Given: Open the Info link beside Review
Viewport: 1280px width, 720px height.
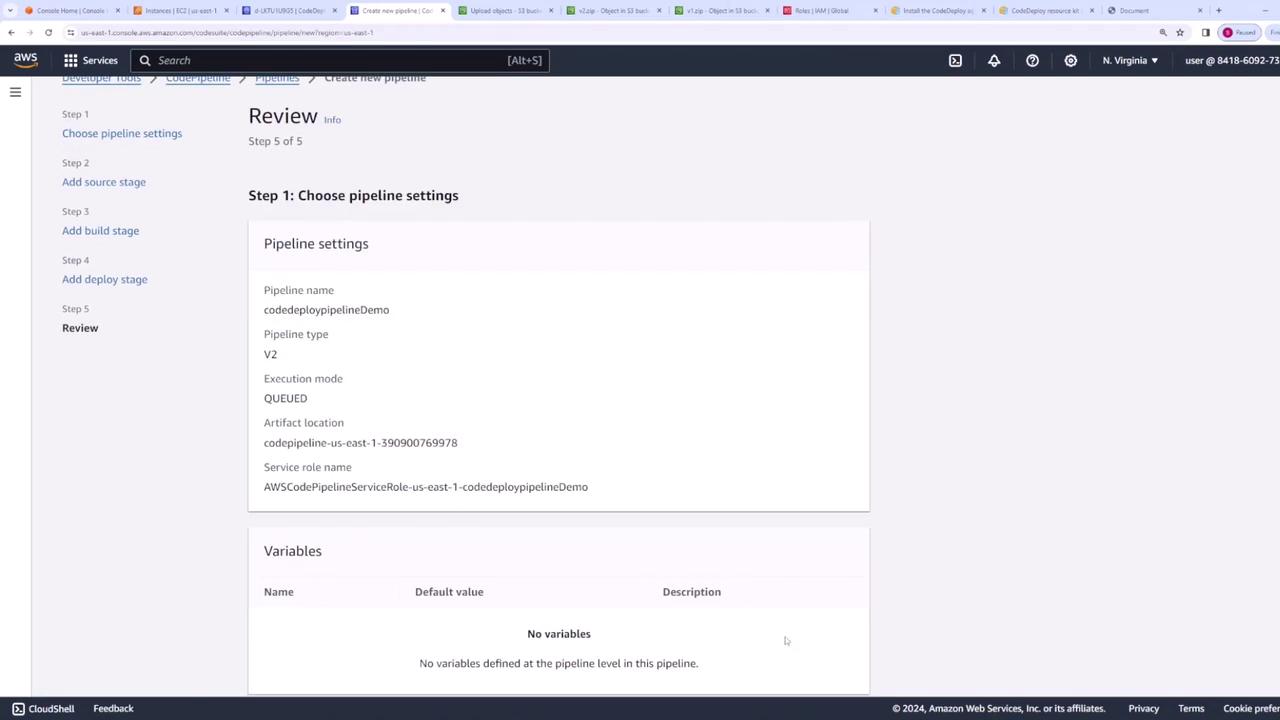Looking at the screenshot, I should (x=332, y=120).
